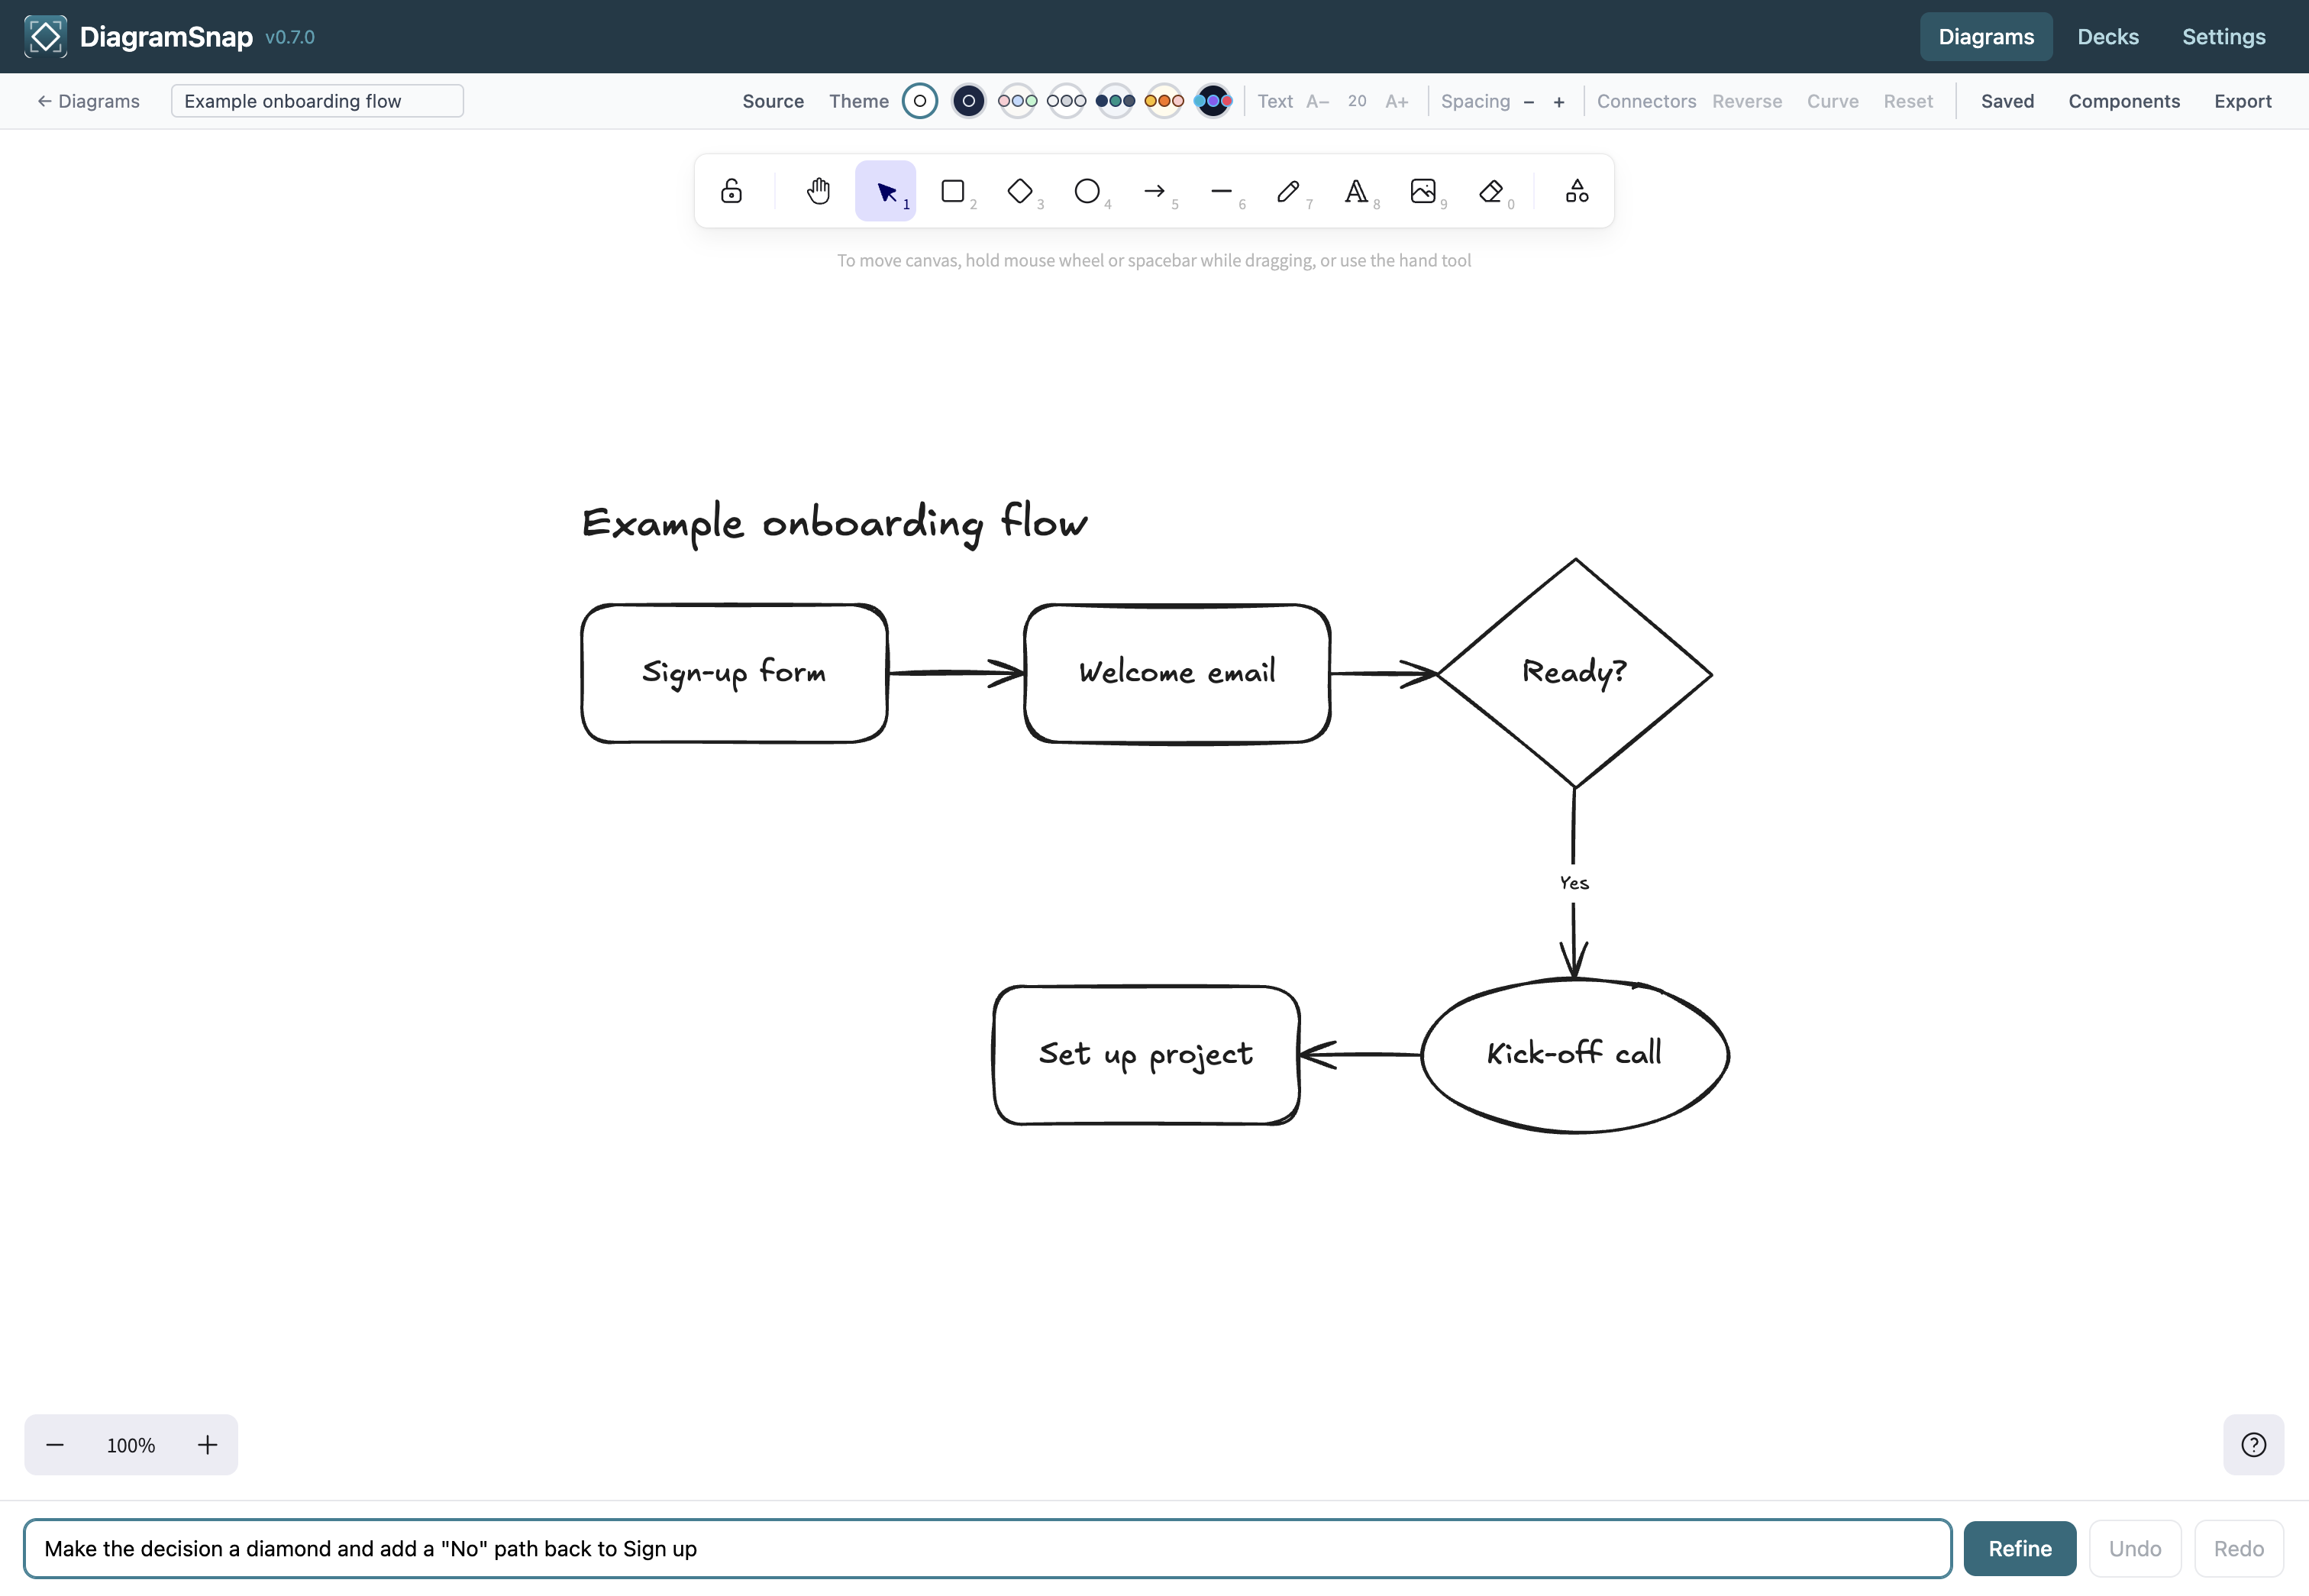This screenshot has height=1596, width=2309.
Task: Click the Curve connectors option
Action: coord(1832,101)
